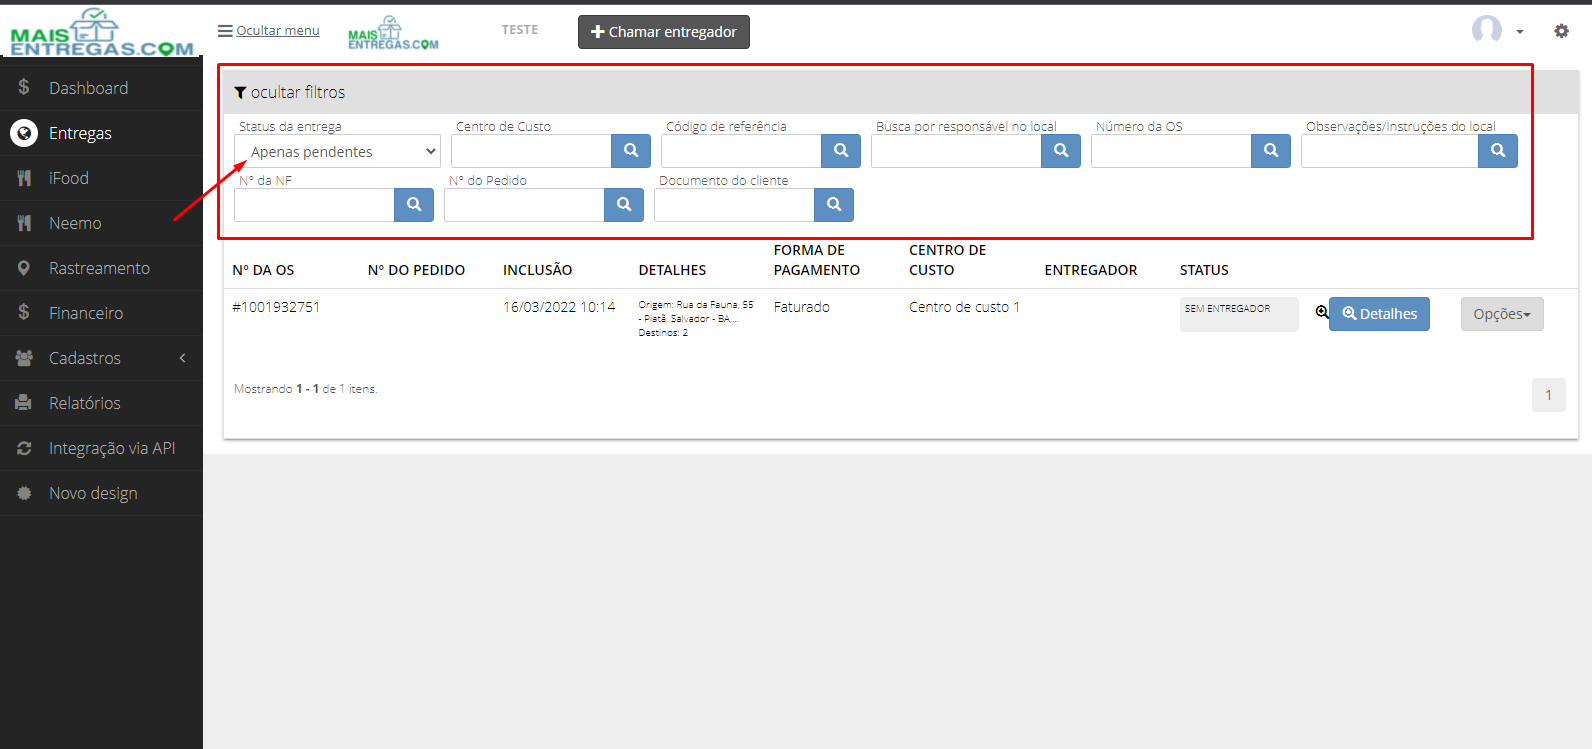Click the Documento do cliente search icon
Viewport: 1592px width, 749px height.
(834, 205)
